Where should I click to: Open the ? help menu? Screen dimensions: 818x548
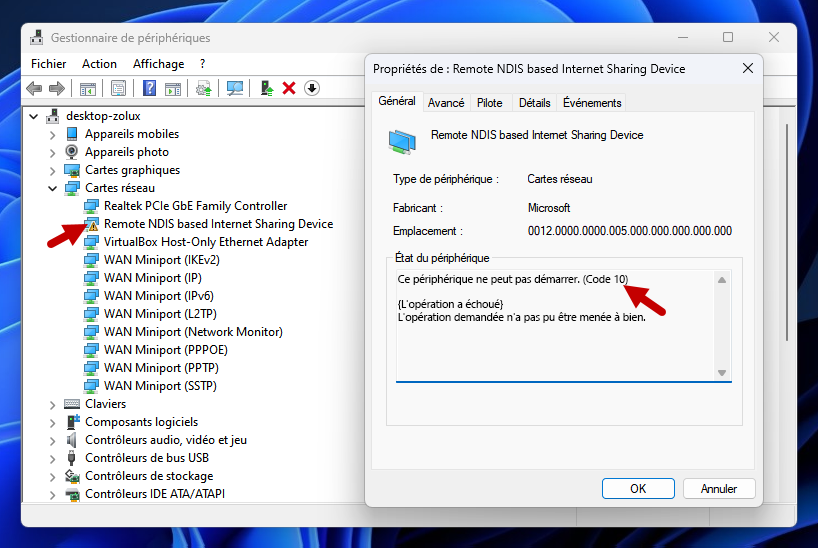coord(202,64)
